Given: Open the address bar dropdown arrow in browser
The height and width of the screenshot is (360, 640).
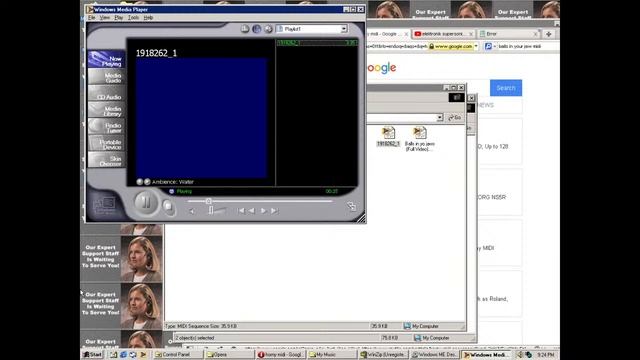Looking at the screenshot, I should [476, 47].
